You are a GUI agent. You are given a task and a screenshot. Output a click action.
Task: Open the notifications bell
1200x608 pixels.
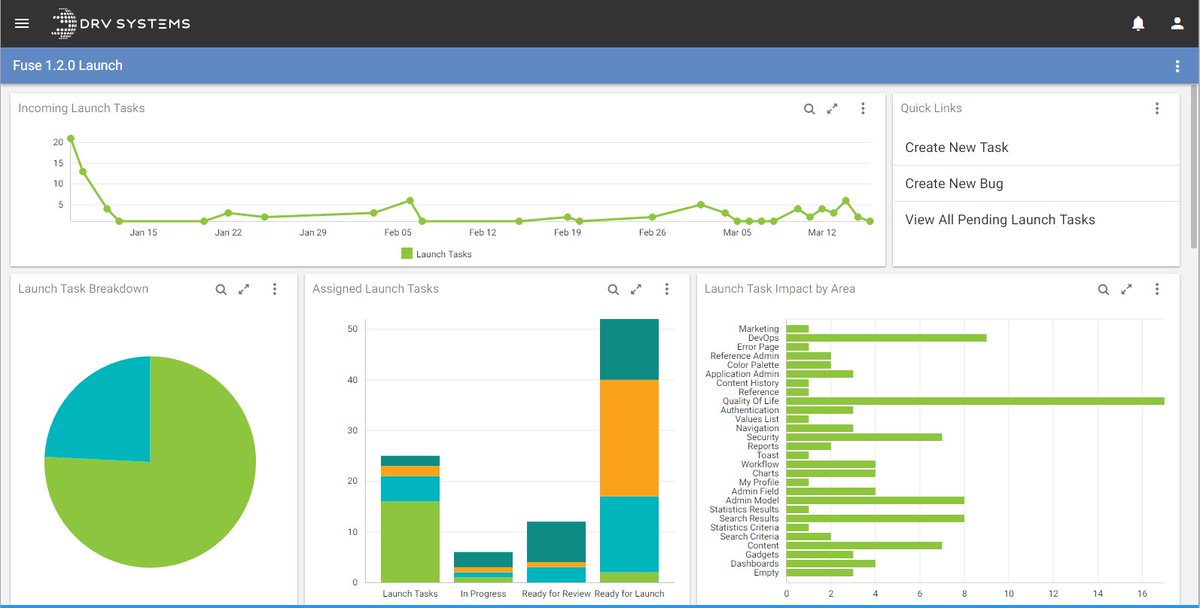coord(1138,24)
